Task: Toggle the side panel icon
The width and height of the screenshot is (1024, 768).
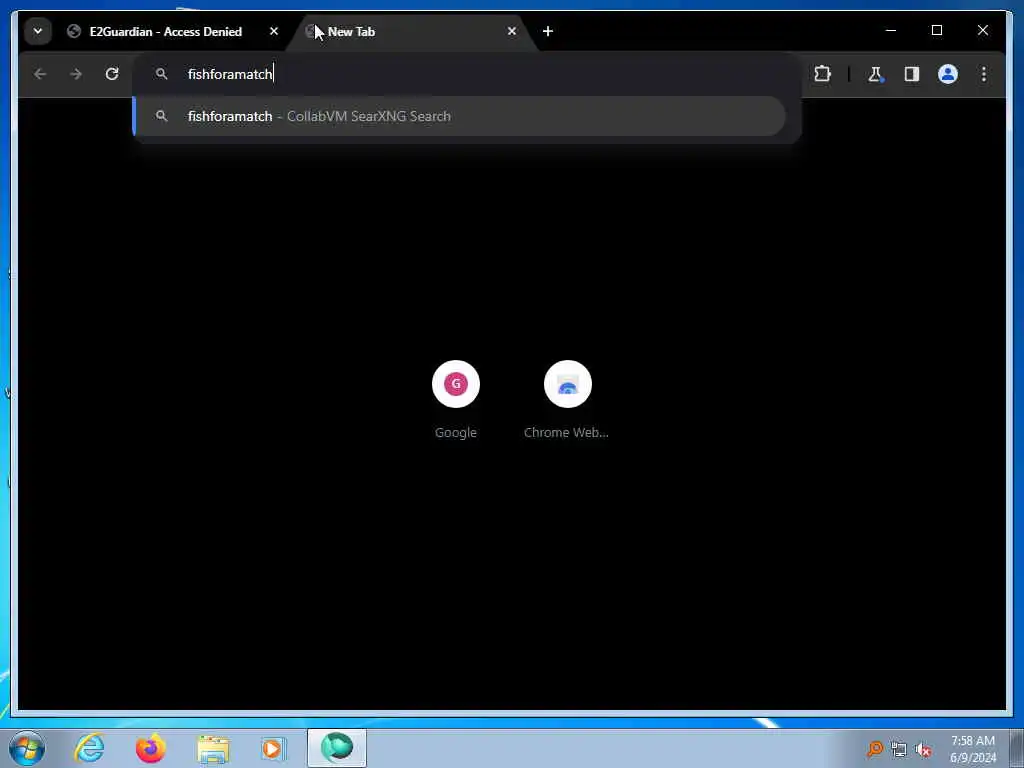Action: tap(912, 74)
